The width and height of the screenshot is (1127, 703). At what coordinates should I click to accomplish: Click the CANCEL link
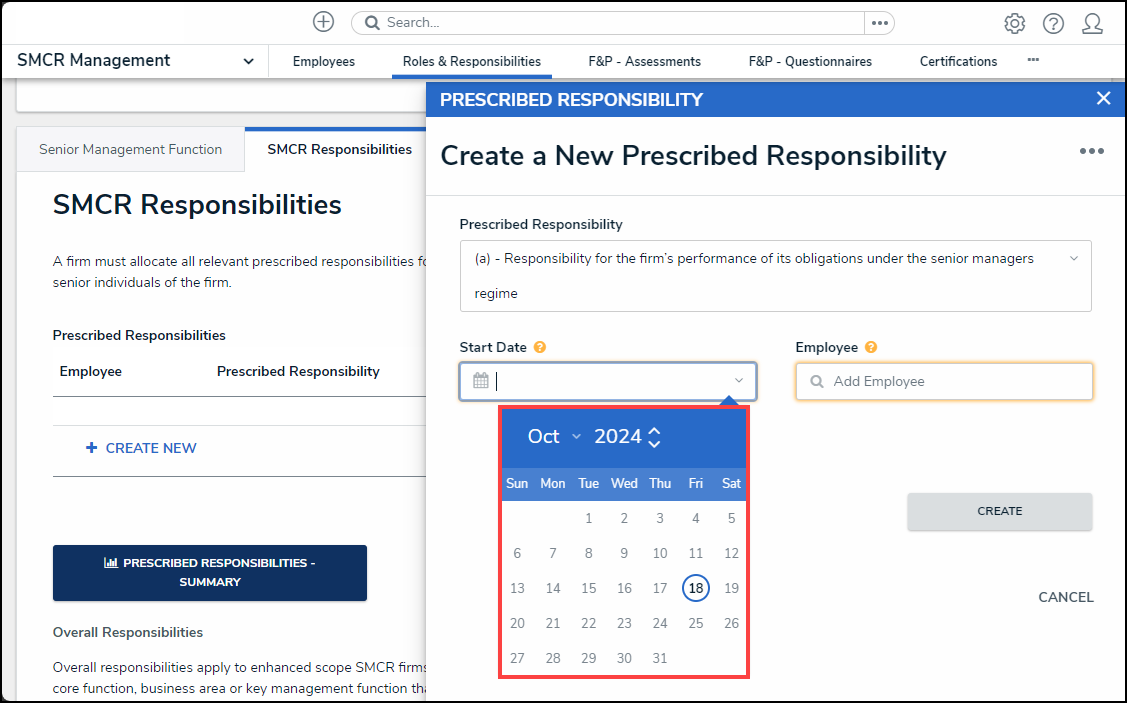pos(1065,597)
